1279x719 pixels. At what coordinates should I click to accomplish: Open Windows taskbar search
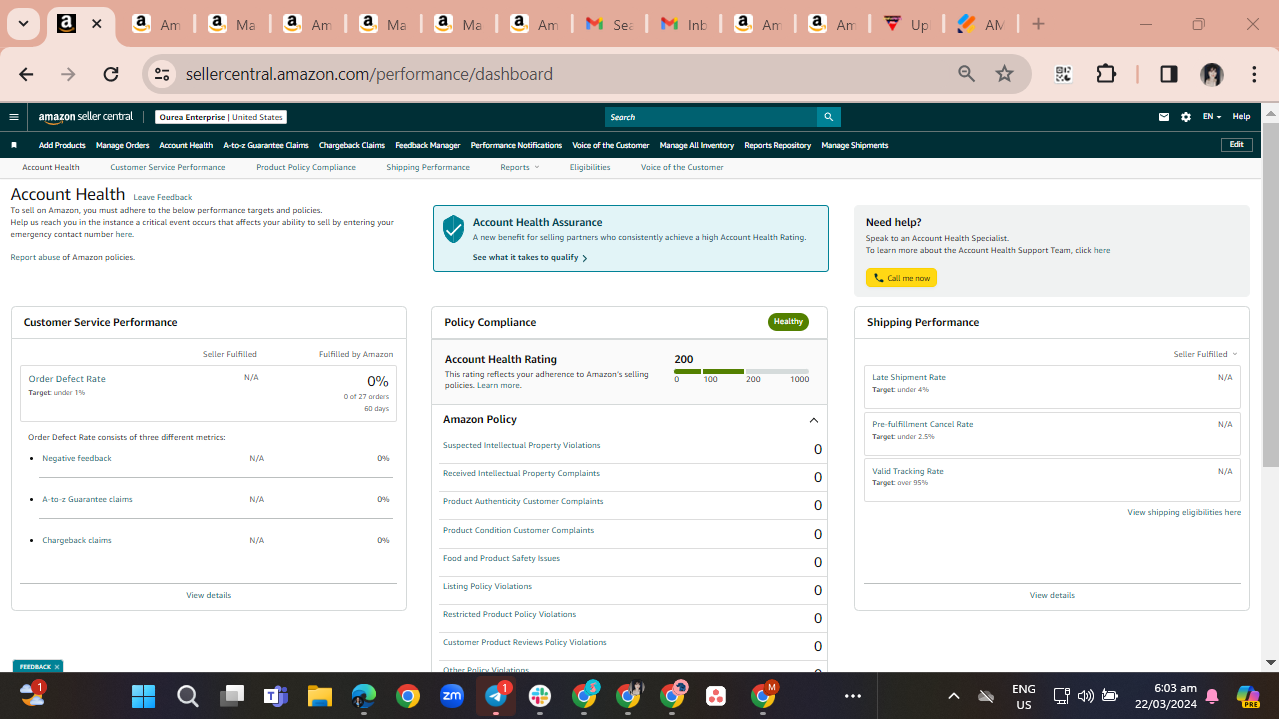(187, 696)
